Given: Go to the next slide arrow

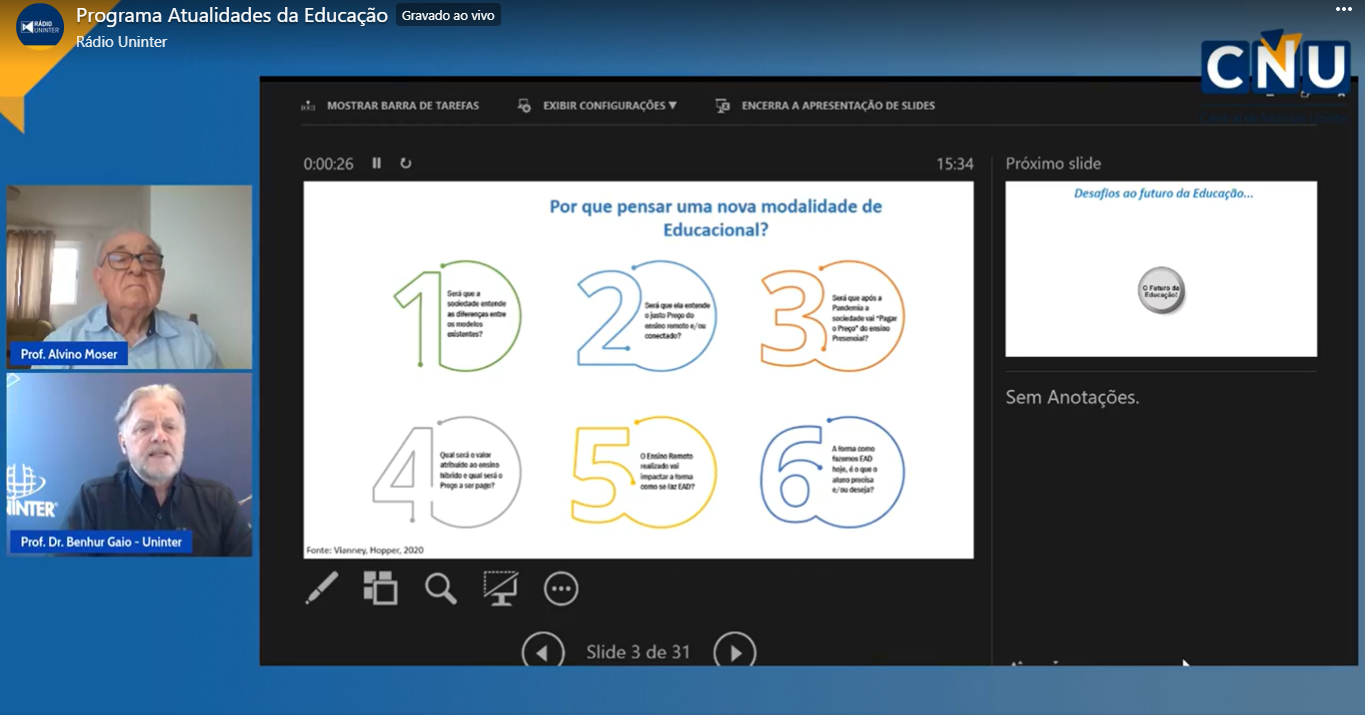Looking at the screenshot, I should point(734,652).
